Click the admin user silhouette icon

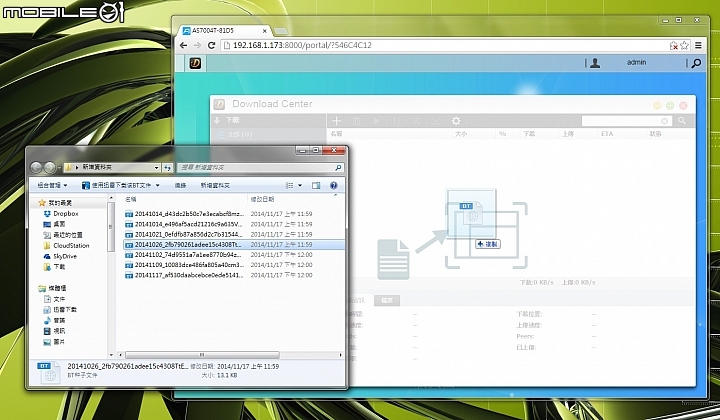pos(595,63)
